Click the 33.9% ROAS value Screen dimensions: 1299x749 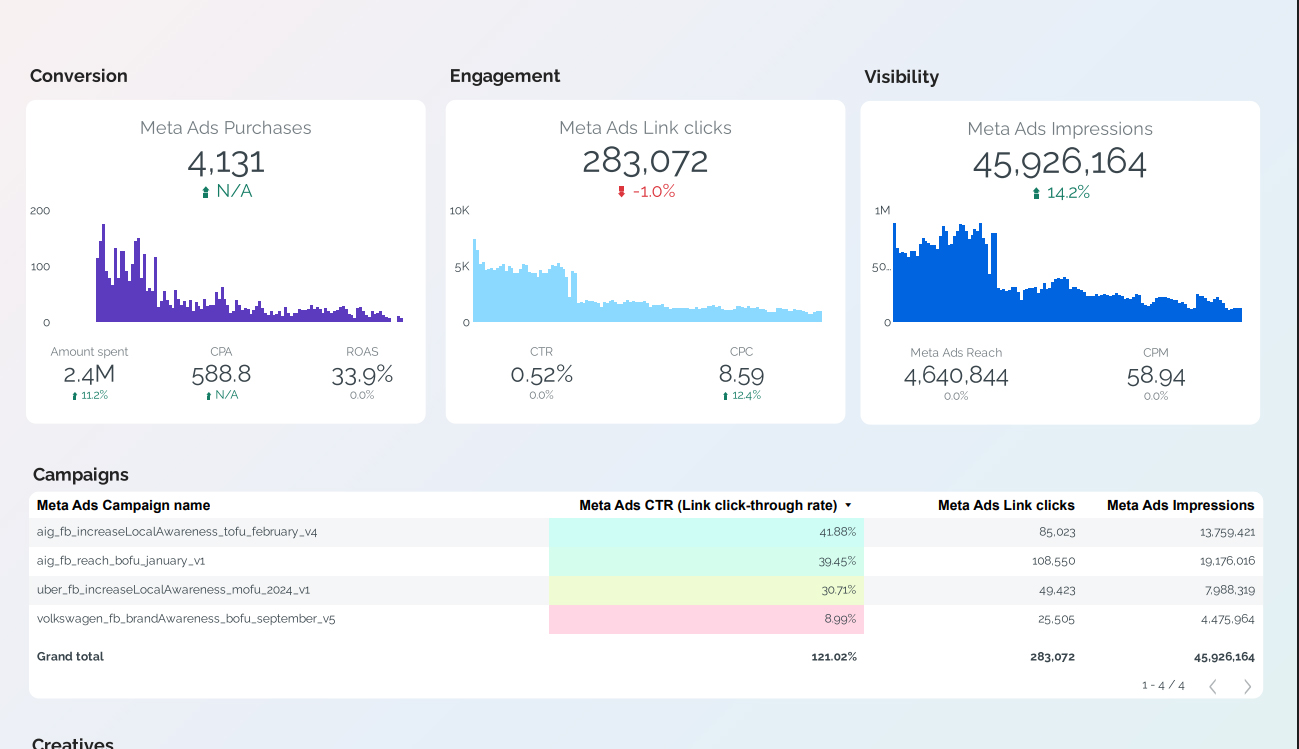[362, 375]
